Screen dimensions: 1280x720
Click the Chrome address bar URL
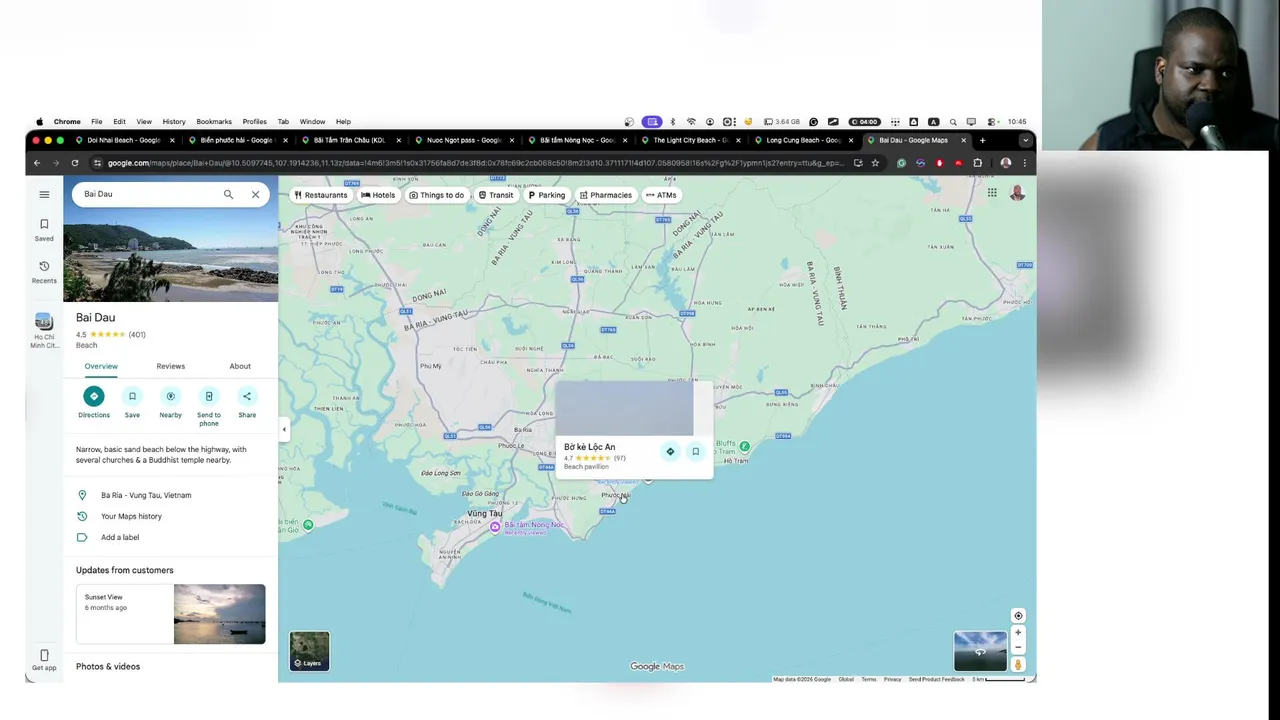point(475,163)
